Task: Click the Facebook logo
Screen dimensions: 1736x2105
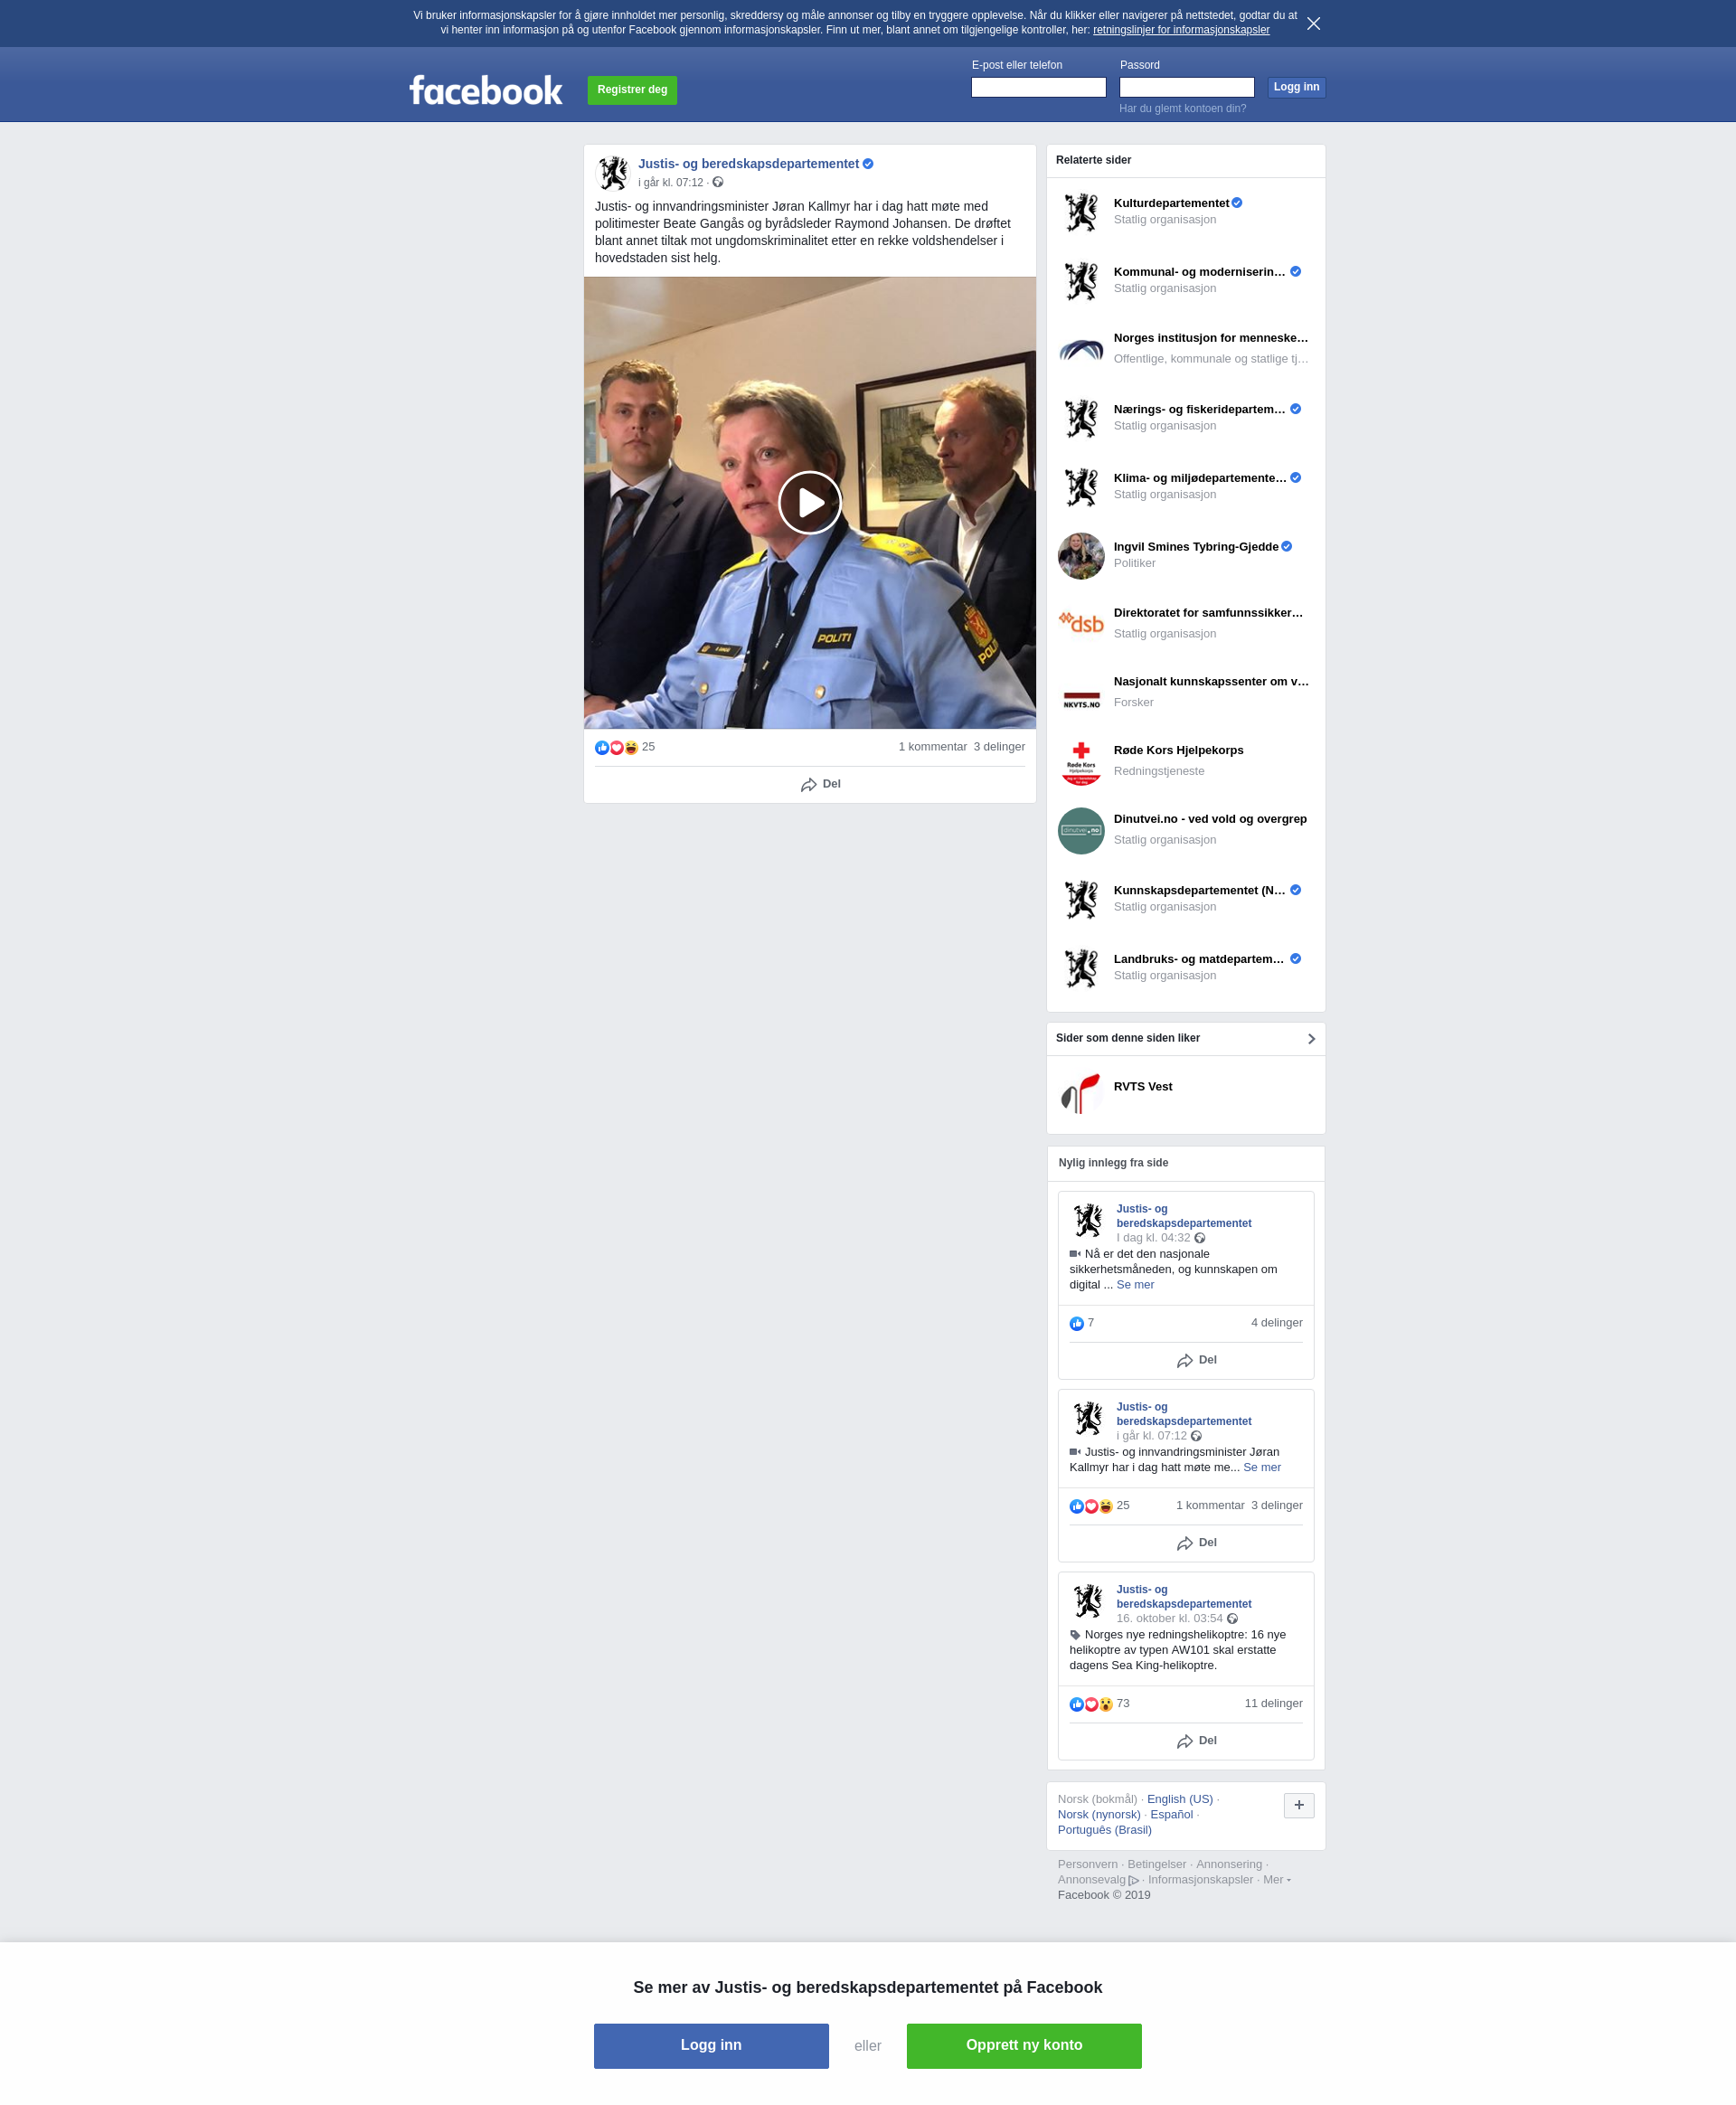Action: 485,90
